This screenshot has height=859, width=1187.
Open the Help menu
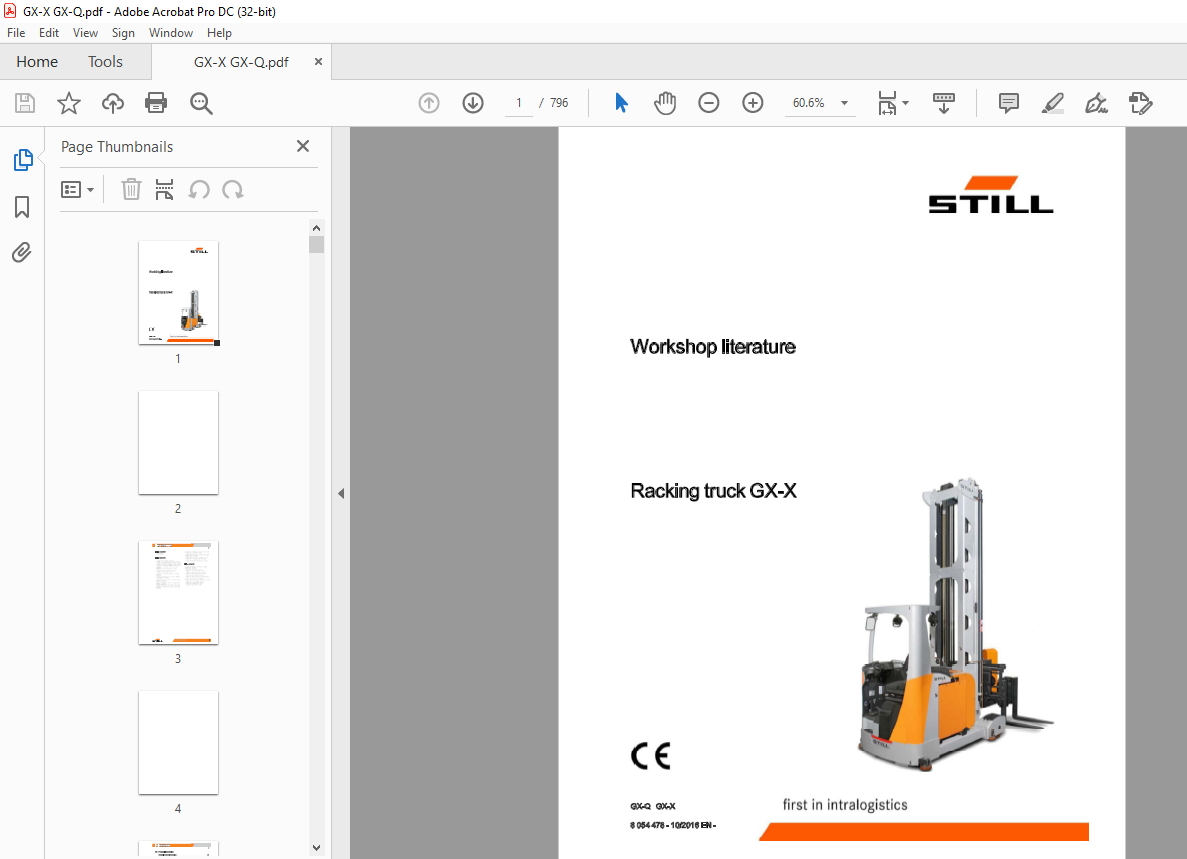(219, 33)
